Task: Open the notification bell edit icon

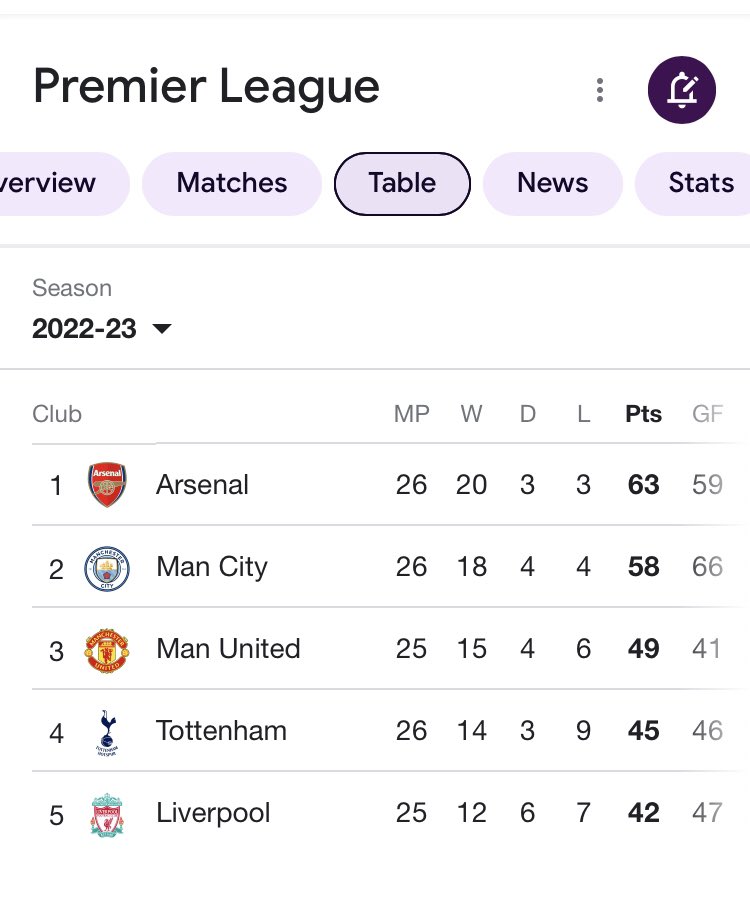Action: [x=681, y=90]
